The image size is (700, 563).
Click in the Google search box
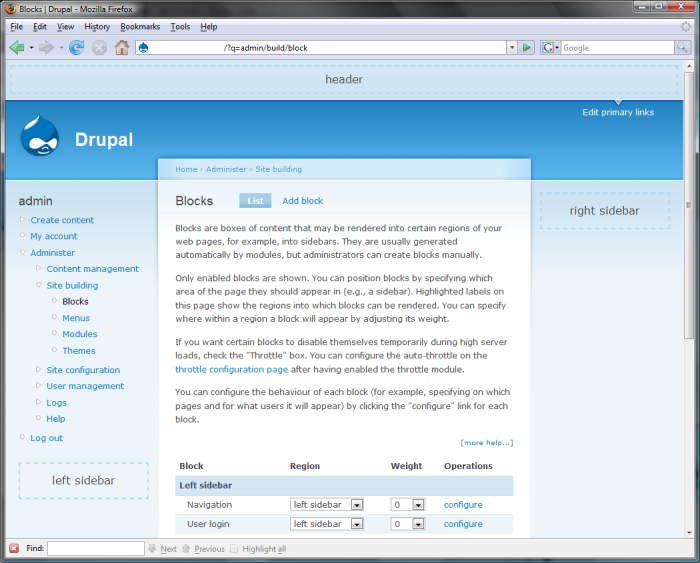(x=617, y=48)
